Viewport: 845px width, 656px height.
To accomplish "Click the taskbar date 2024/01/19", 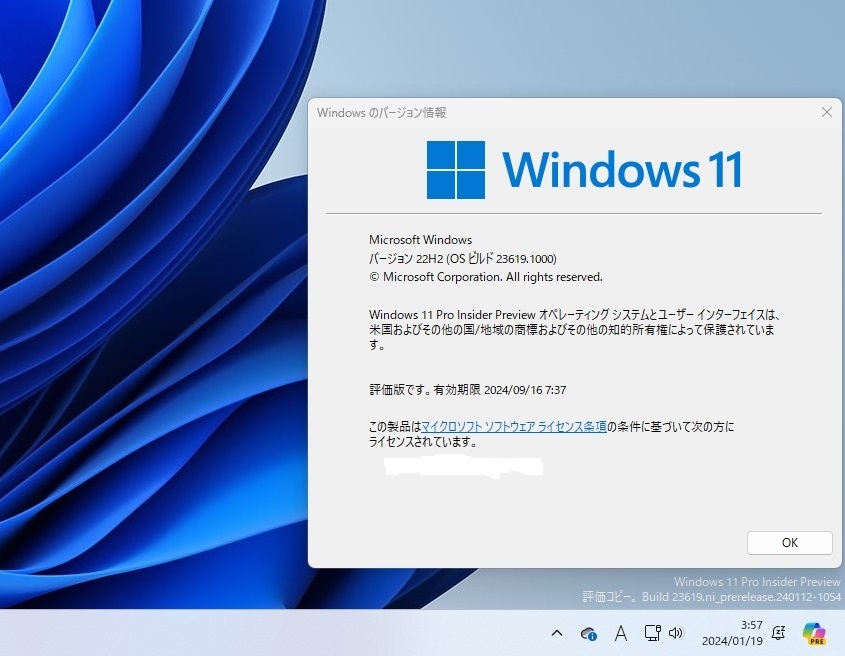I will 732,641.
